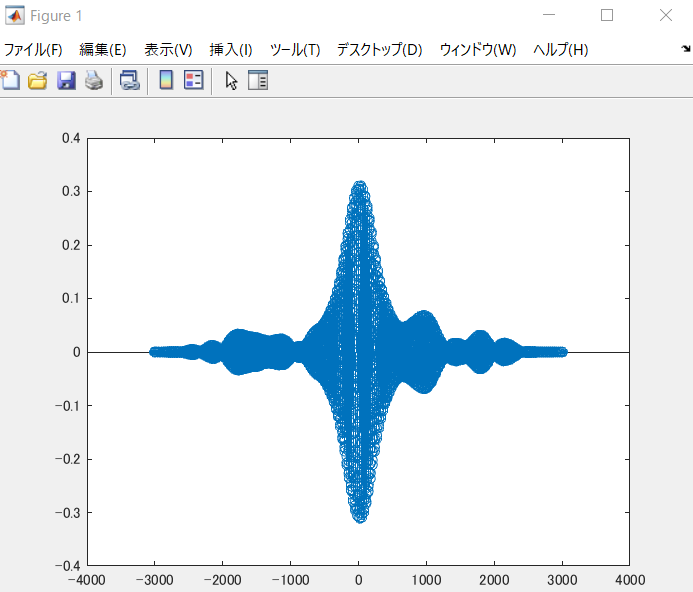Click the New Figure toolbar icon
Image resolution: width=693 pixels, height=592 pixels.
coord(10,80)
